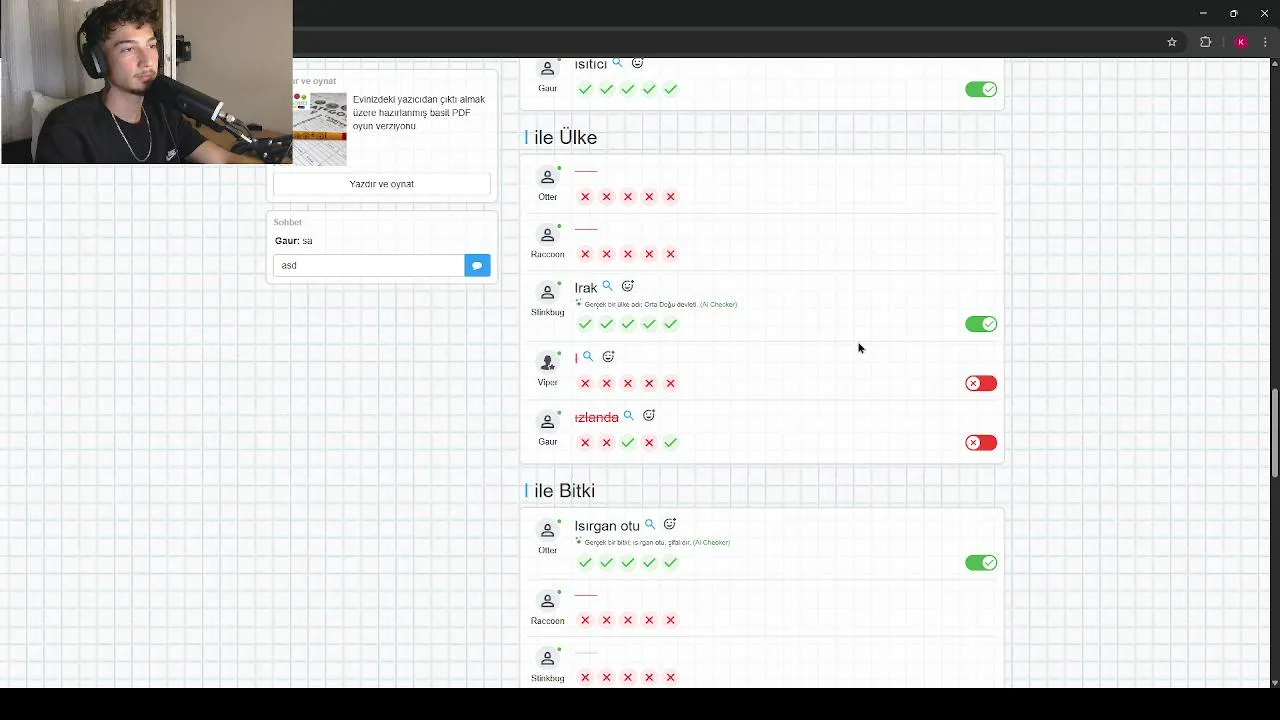Look up Irak with its magnifier icon
The image size is (1280, 720).
607,286
